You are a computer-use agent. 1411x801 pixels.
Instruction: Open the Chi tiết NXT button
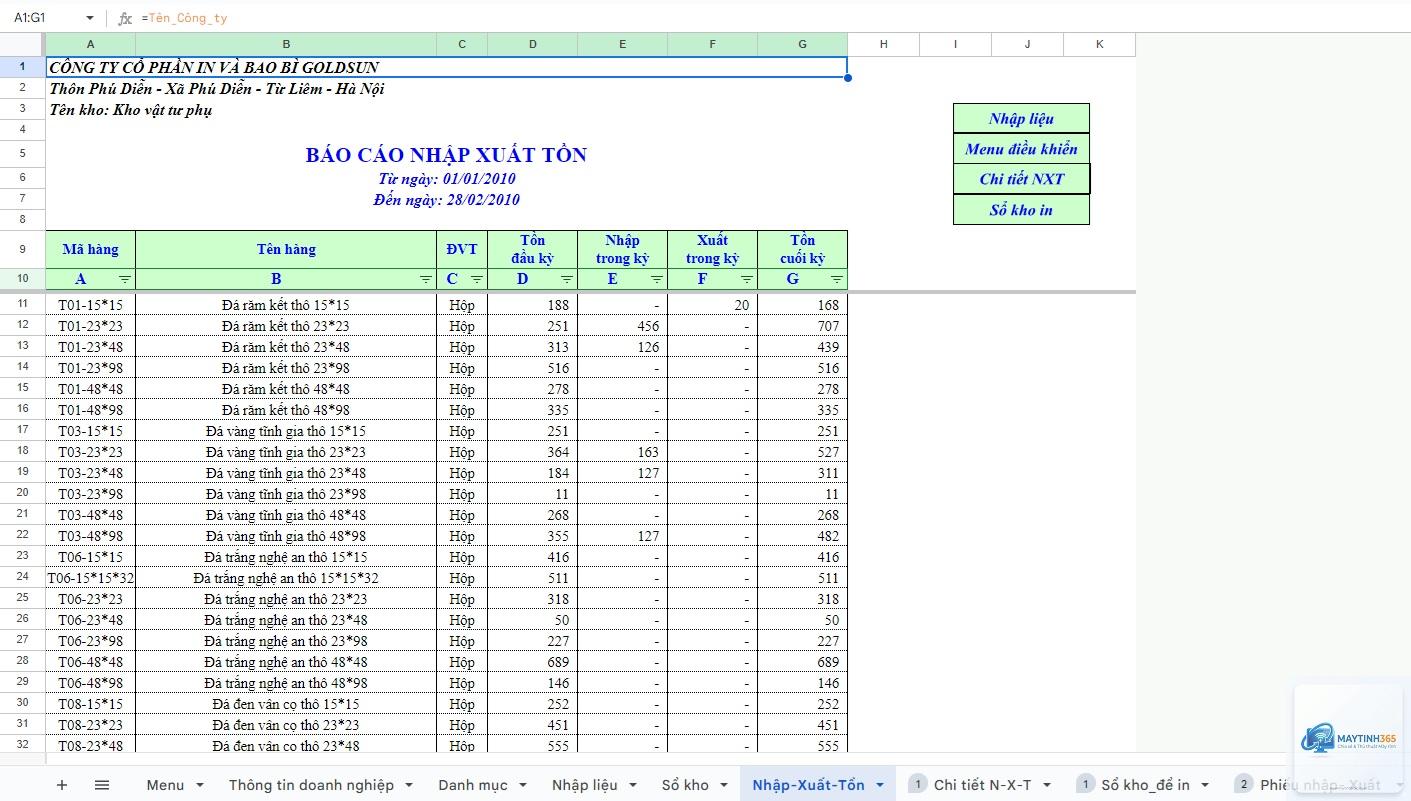pos(1021,179)
